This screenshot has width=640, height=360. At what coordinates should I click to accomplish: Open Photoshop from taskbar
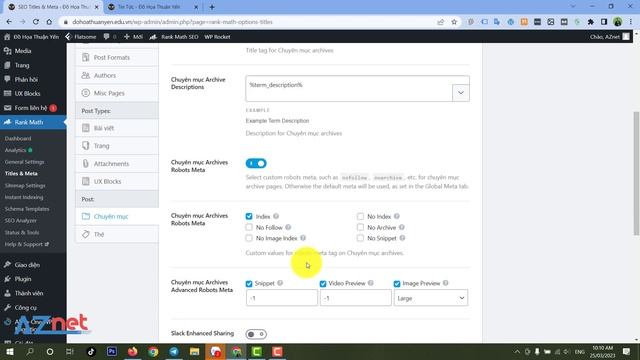click(x=111, y=351)
